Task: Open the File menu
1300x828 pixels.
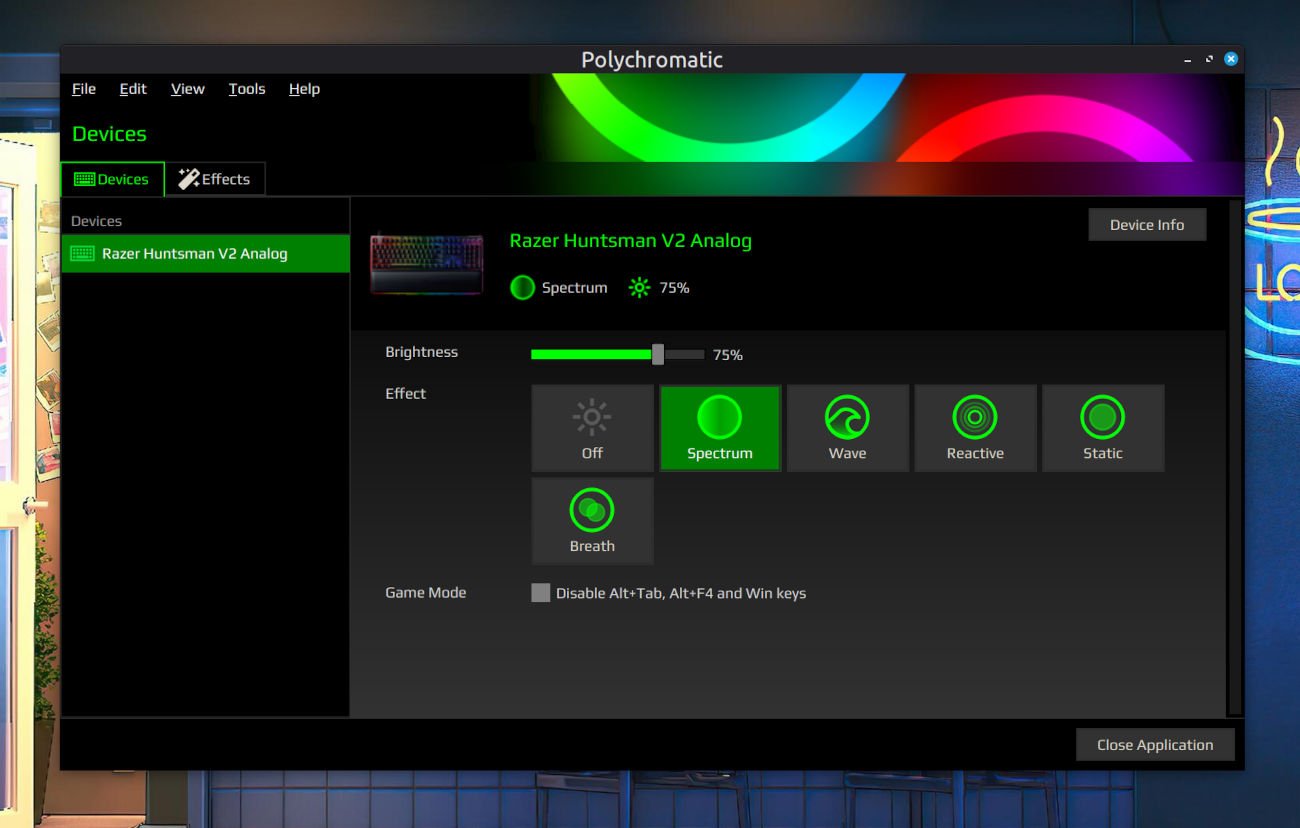Action: pyautogui.click(x=83, y=89)
